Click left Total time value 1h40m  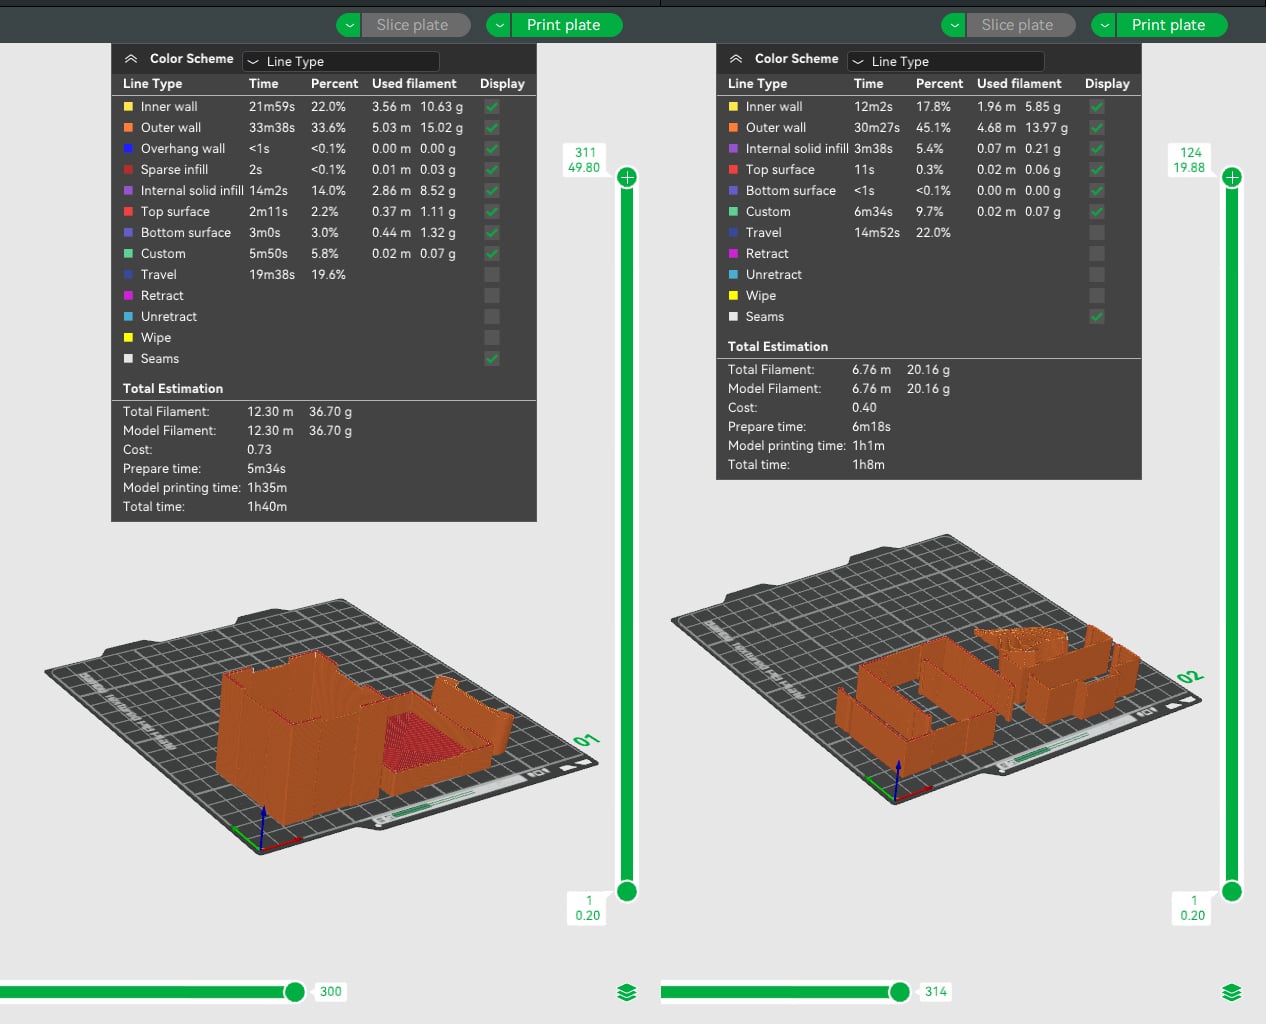pos(267,507)
